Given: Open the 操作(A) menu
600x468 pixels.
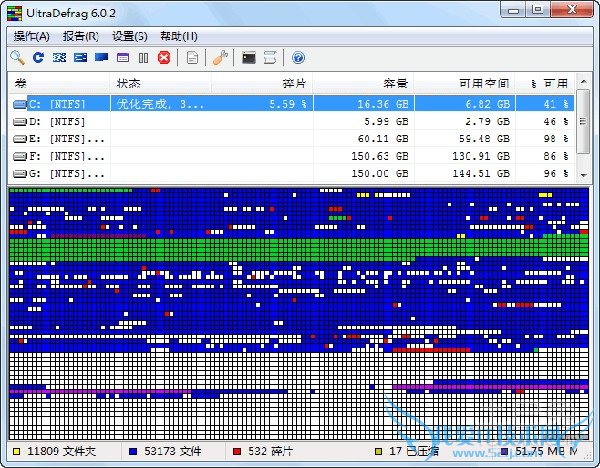Looking at the screenshot, I should point(31,36).
